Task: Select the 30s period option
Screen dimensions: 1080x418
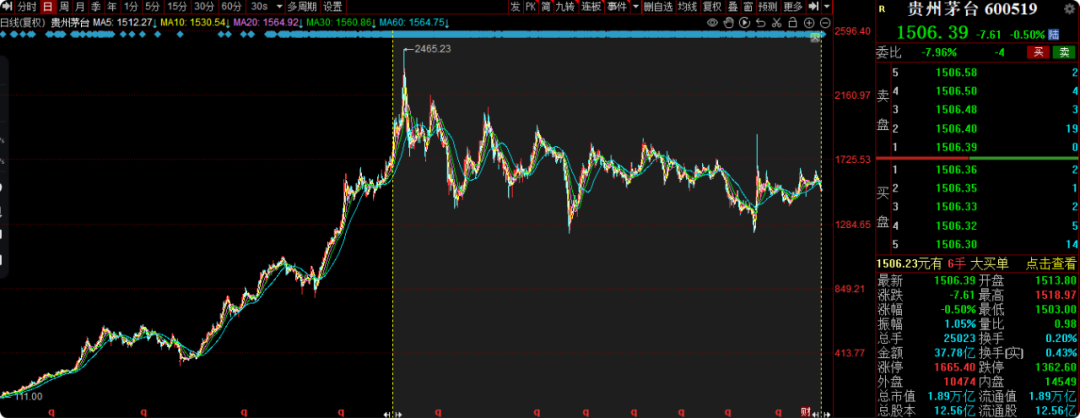Action: pos(260,7)
